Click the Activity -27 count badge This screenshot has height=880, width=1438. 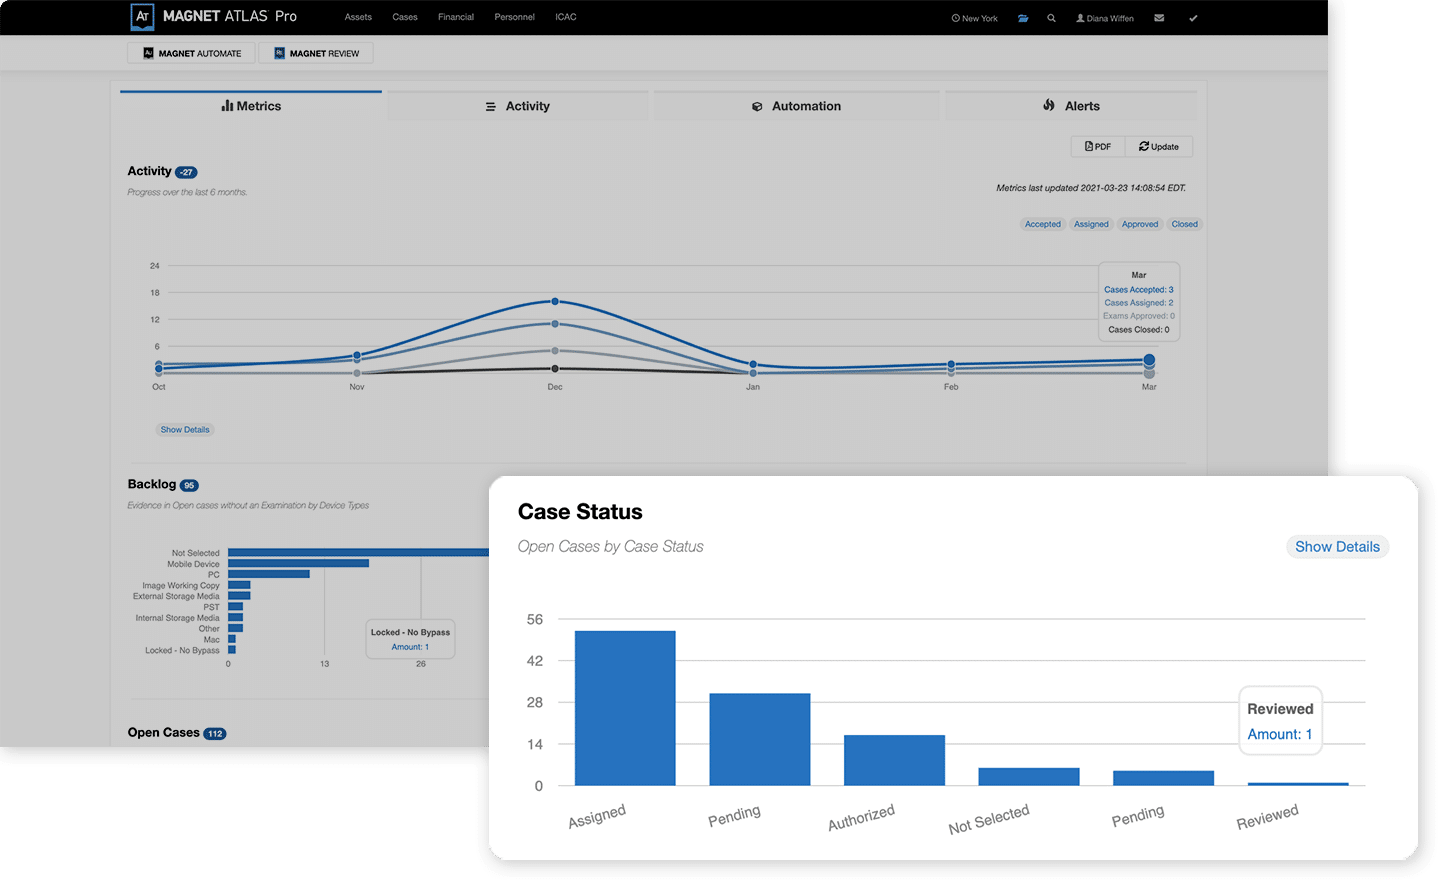click(x=186, y=172)
